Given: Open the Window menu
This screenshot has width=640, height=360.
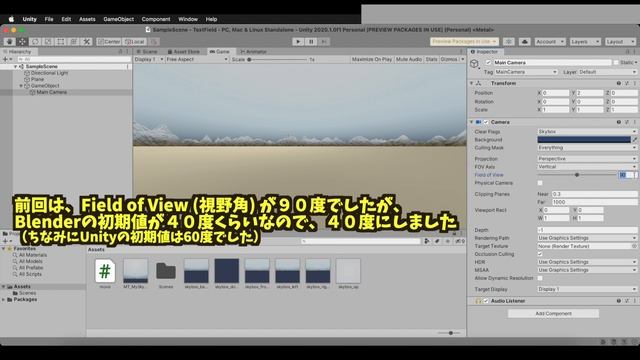Looking at the screenshot, I should tap(188, 19).
